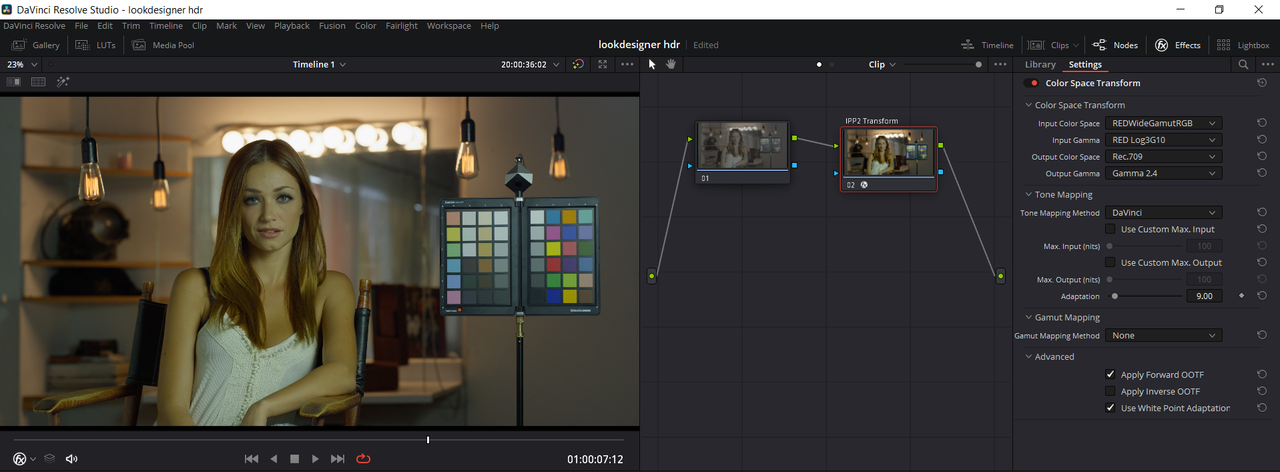
Task: Reset Input Color Space setting
Action: click(1262, 123)
